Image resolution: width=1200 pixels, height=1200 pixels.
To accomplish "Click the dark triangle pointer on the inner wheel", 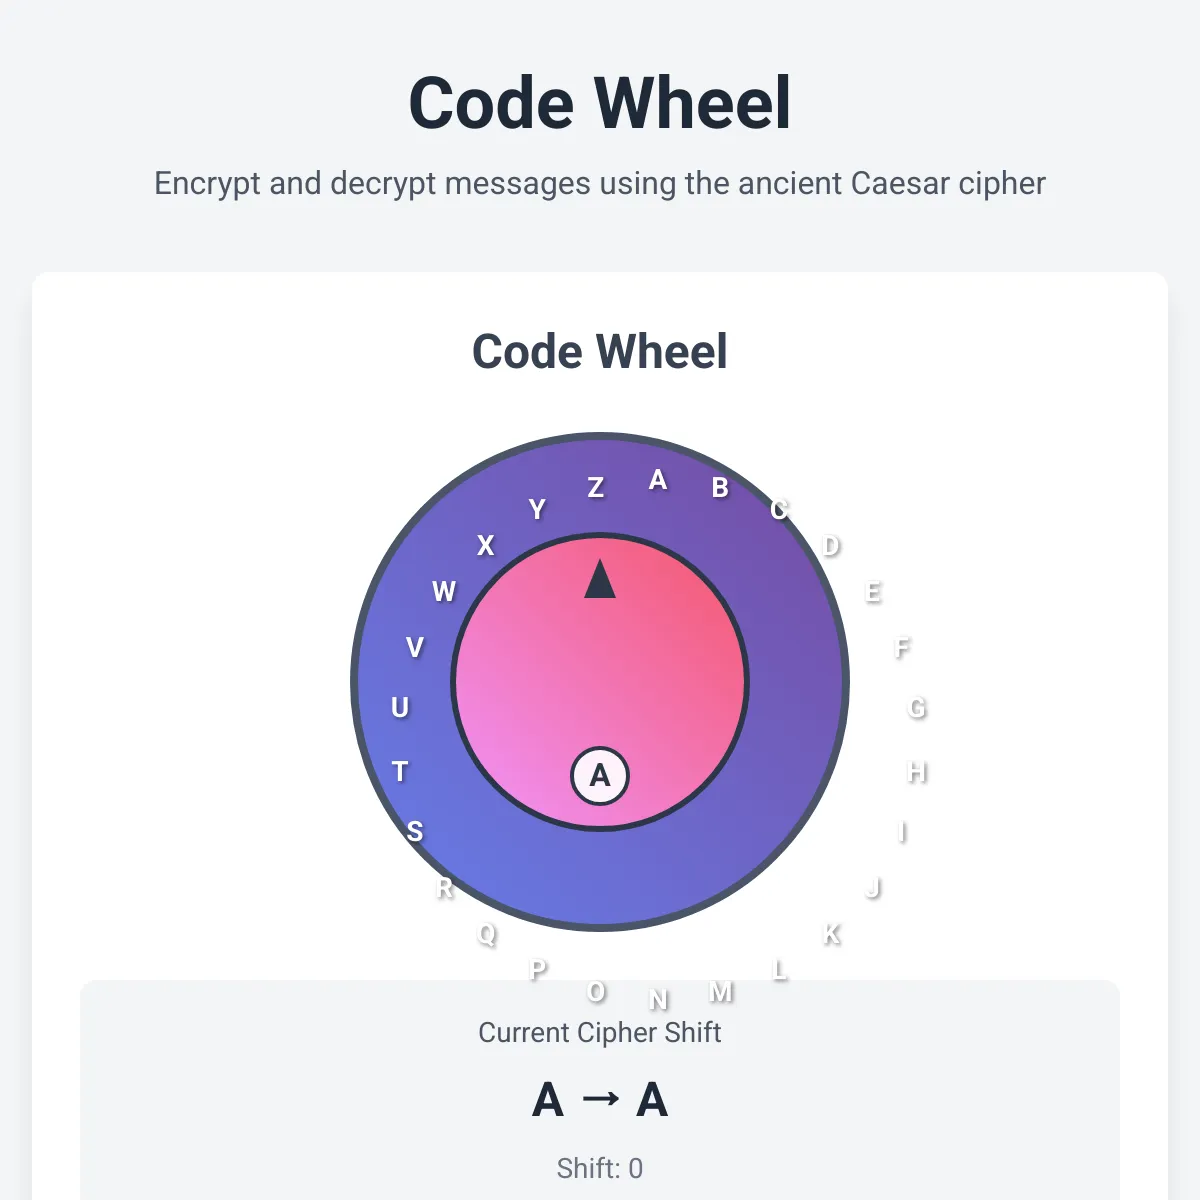I will 600,580.
